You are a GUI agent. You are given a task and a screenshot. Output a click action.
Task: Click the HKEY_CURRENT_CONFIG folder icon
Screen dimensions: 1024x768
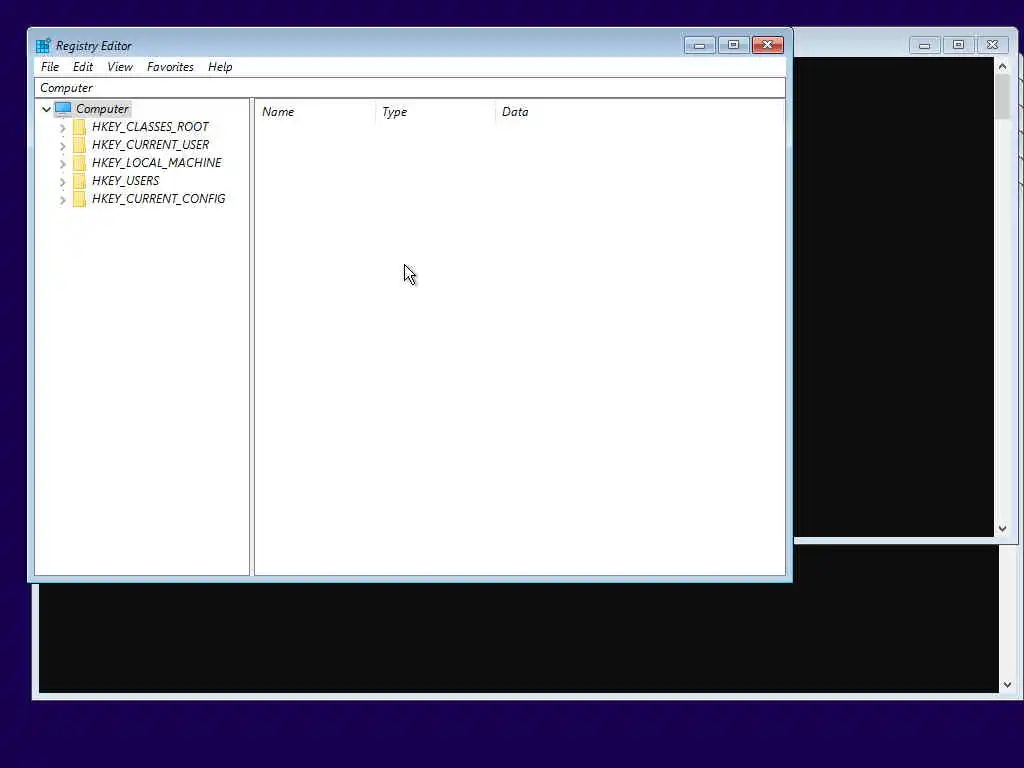[x=79, y=199]
